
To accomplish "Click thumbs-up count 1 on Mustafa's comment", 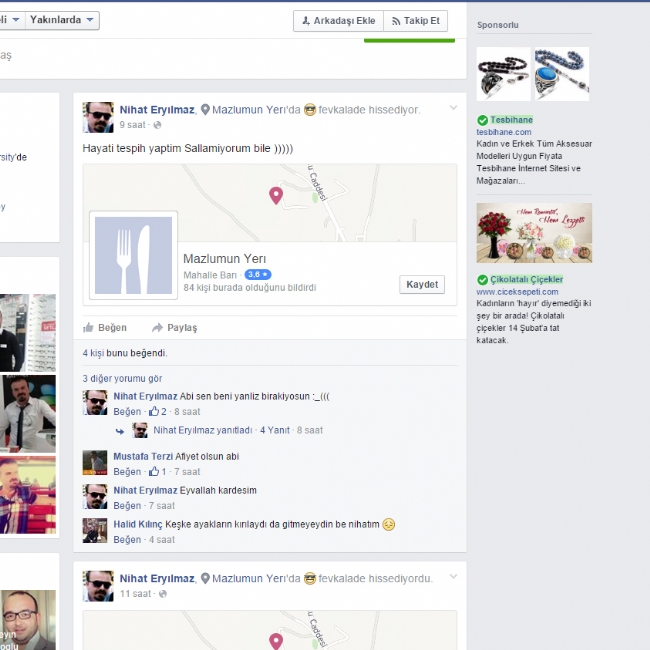I will click(158, 472).
